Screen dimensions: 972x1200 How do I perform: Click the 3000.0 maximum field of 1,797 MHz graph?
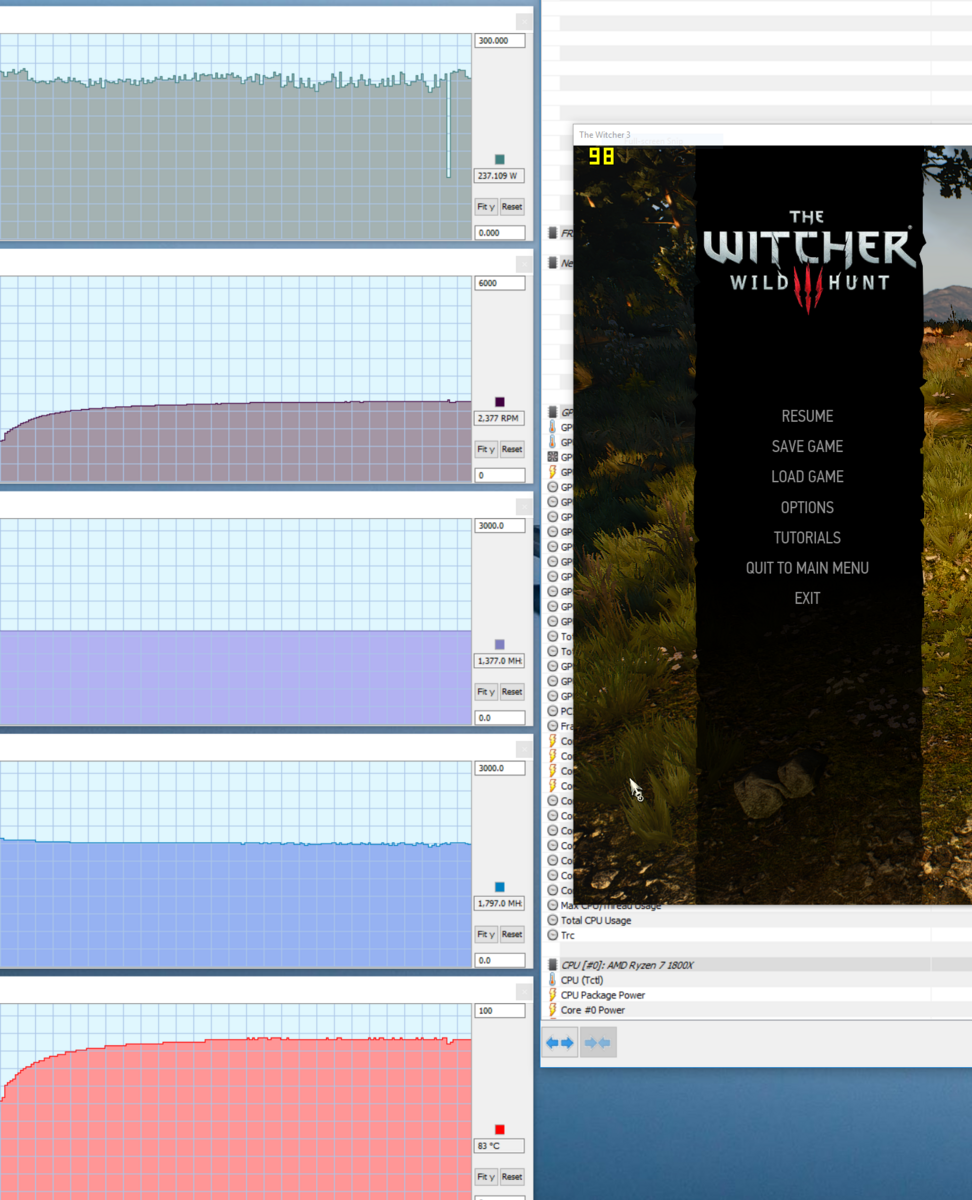(500, 768)
